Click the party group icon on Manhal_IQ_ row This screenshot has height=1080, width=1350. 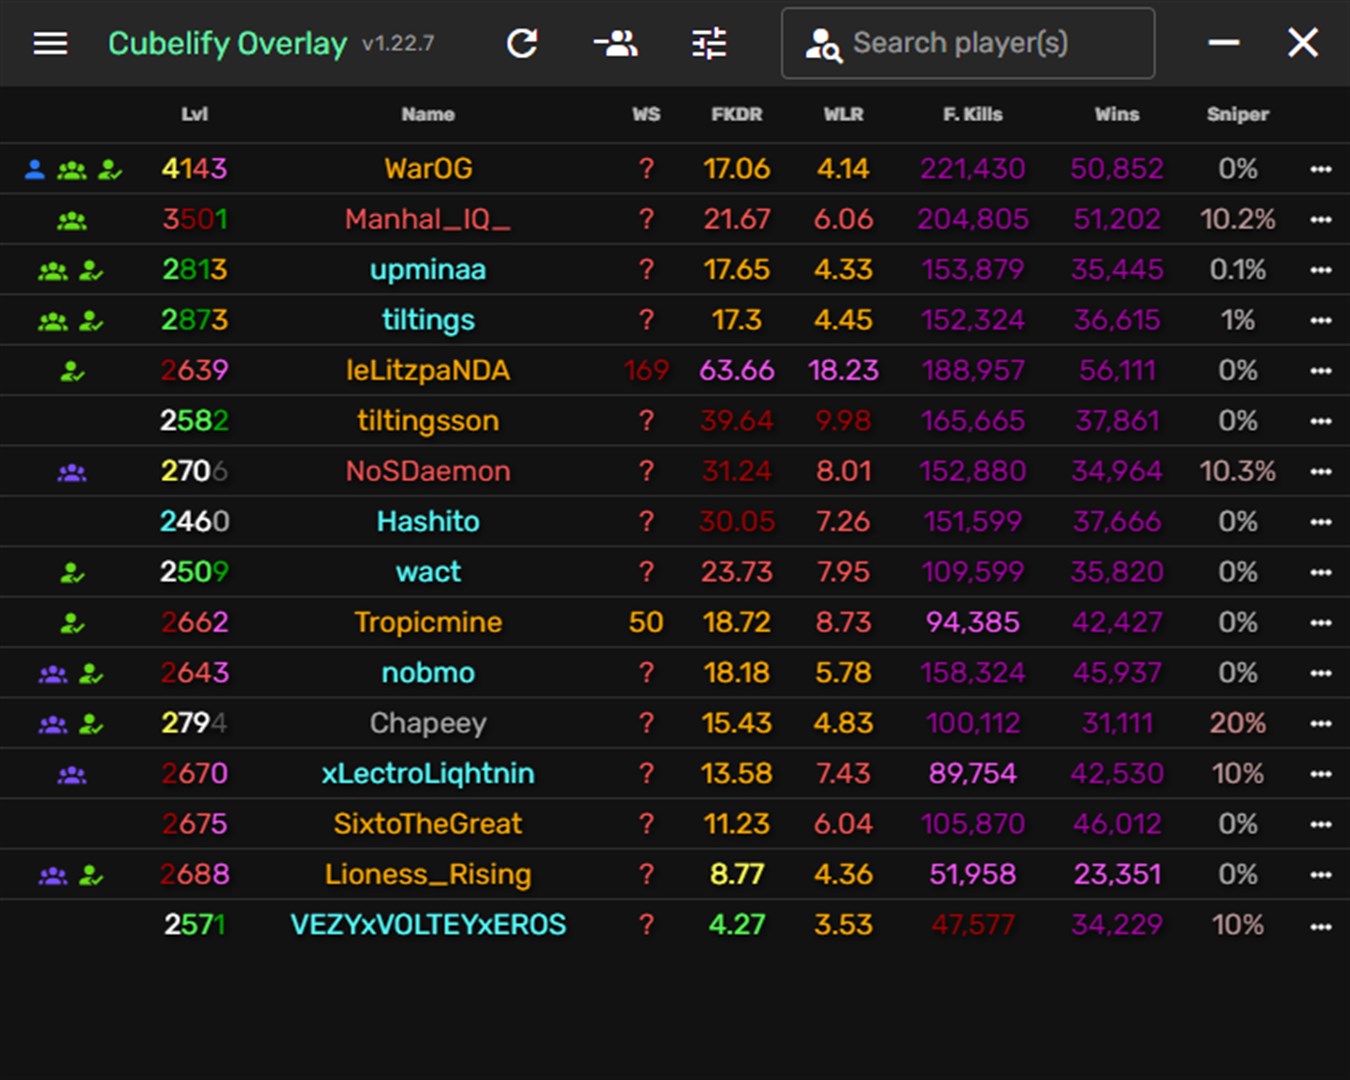72,220
